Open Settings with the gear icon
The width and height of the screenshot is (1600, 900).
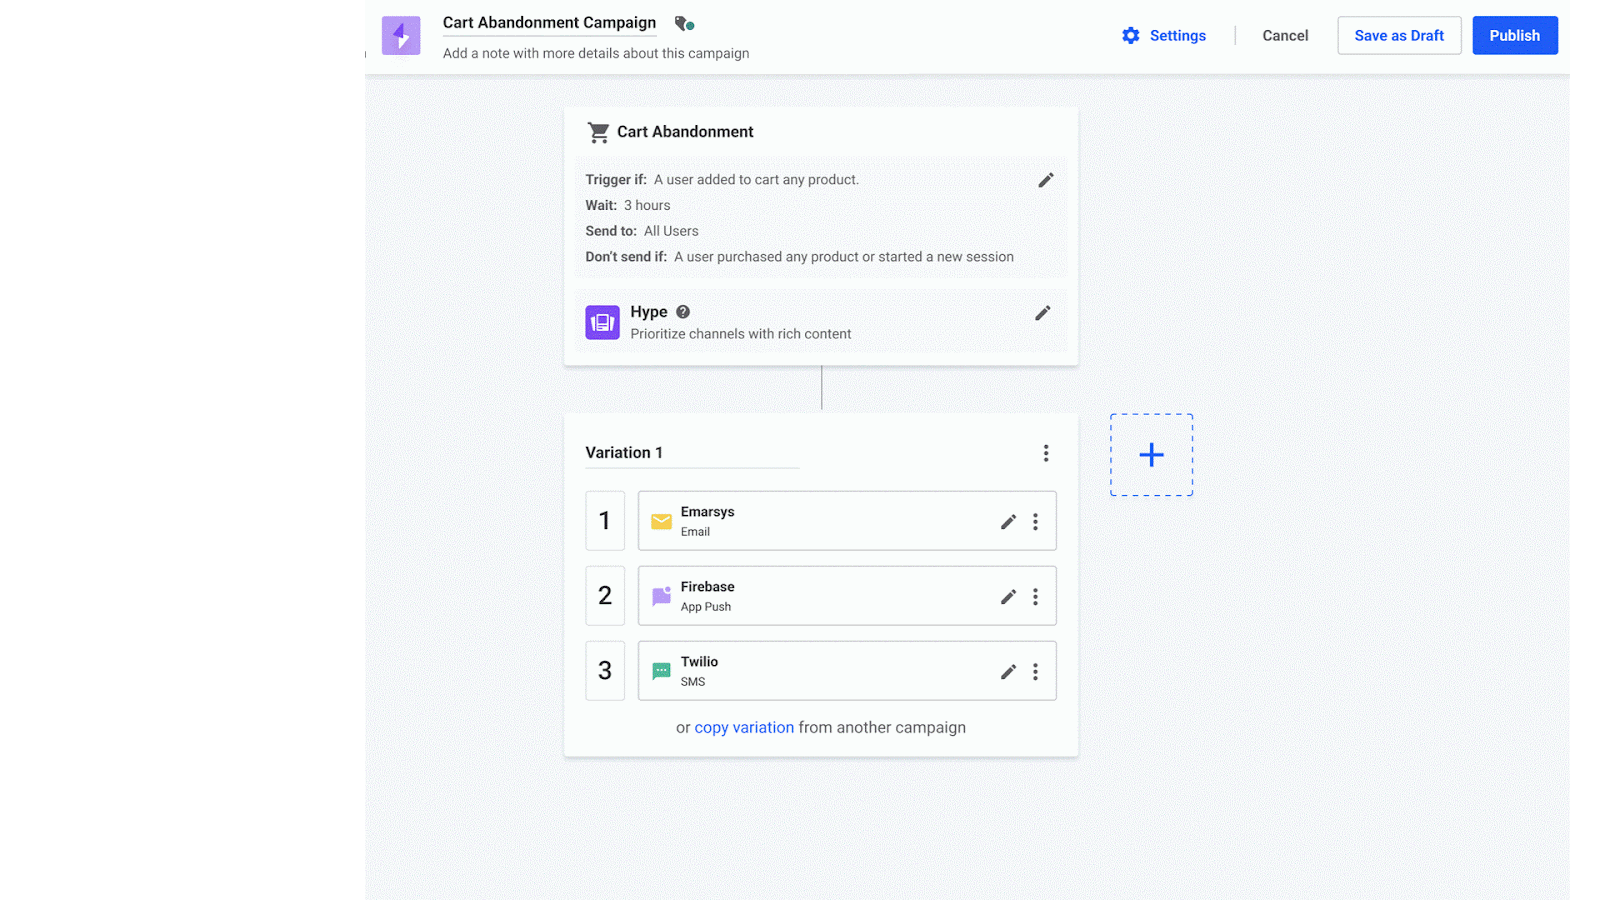[x=1164, y=36]
